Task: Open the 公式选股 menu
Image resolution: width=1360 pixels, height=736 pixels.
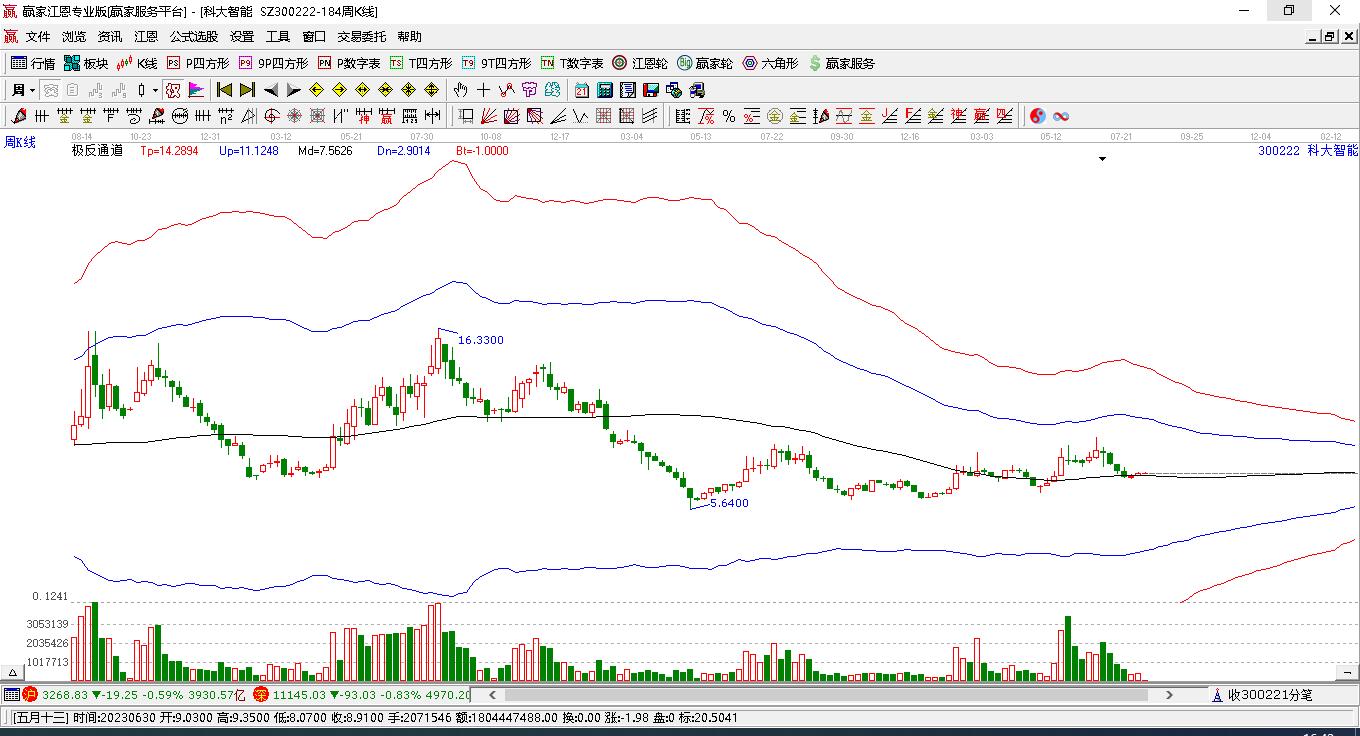Action: coord(193,37)
